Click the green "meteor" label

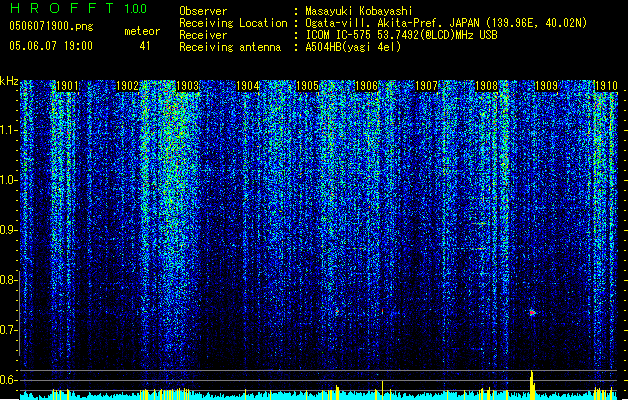(142, 31)
